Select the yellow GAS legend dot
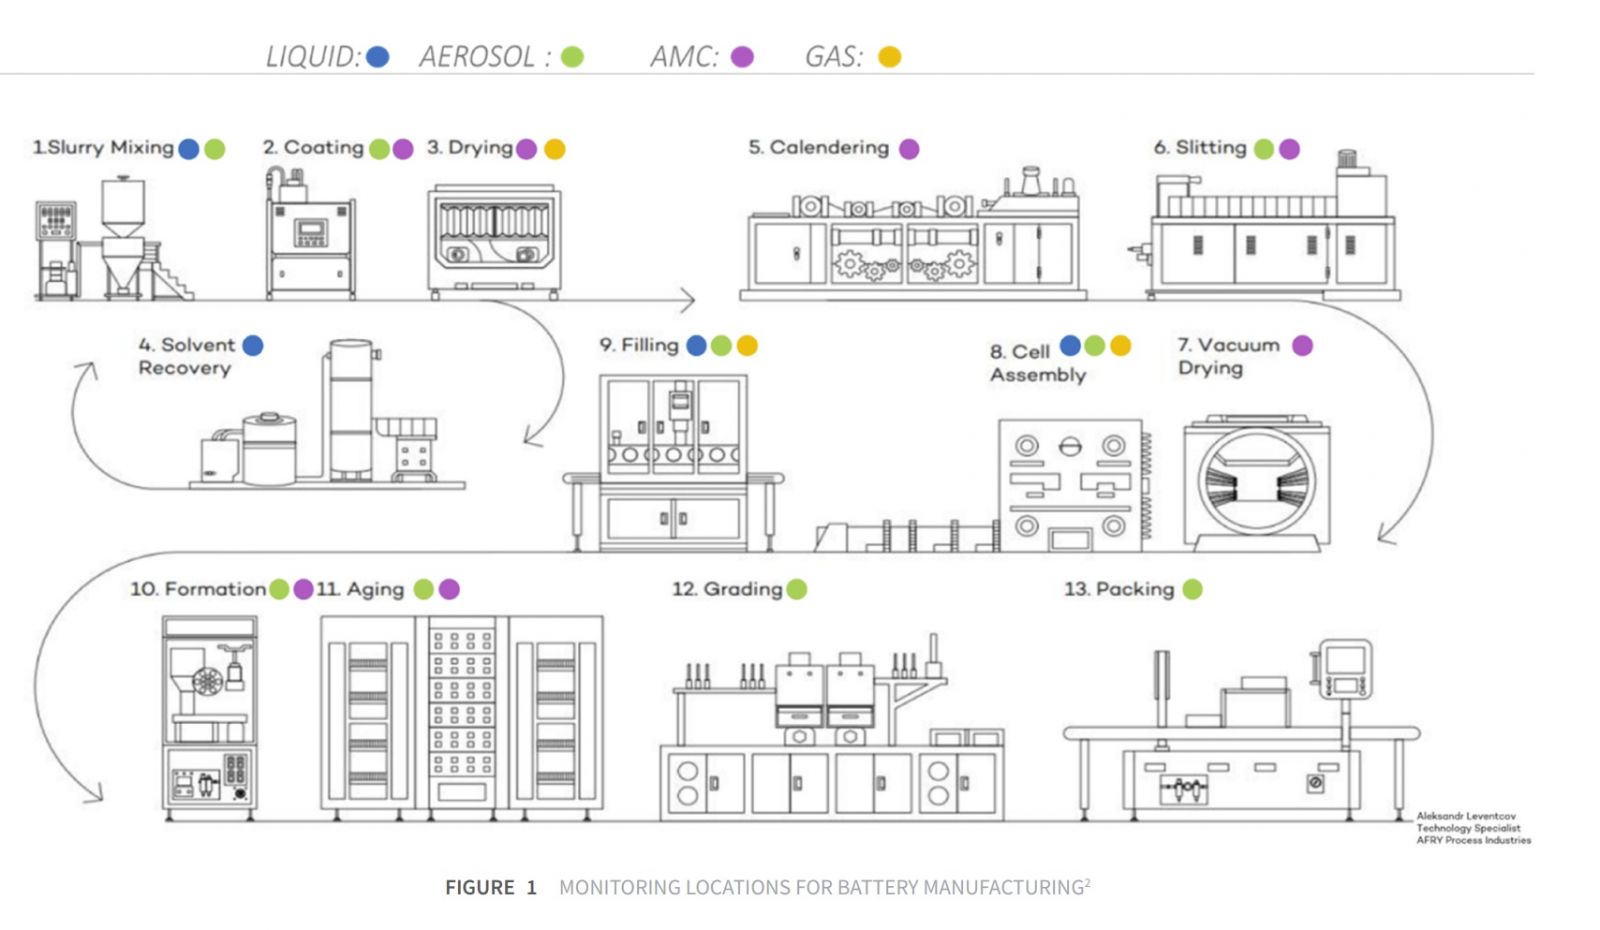This screenshot has height=930, width=1600. point(889,57)
